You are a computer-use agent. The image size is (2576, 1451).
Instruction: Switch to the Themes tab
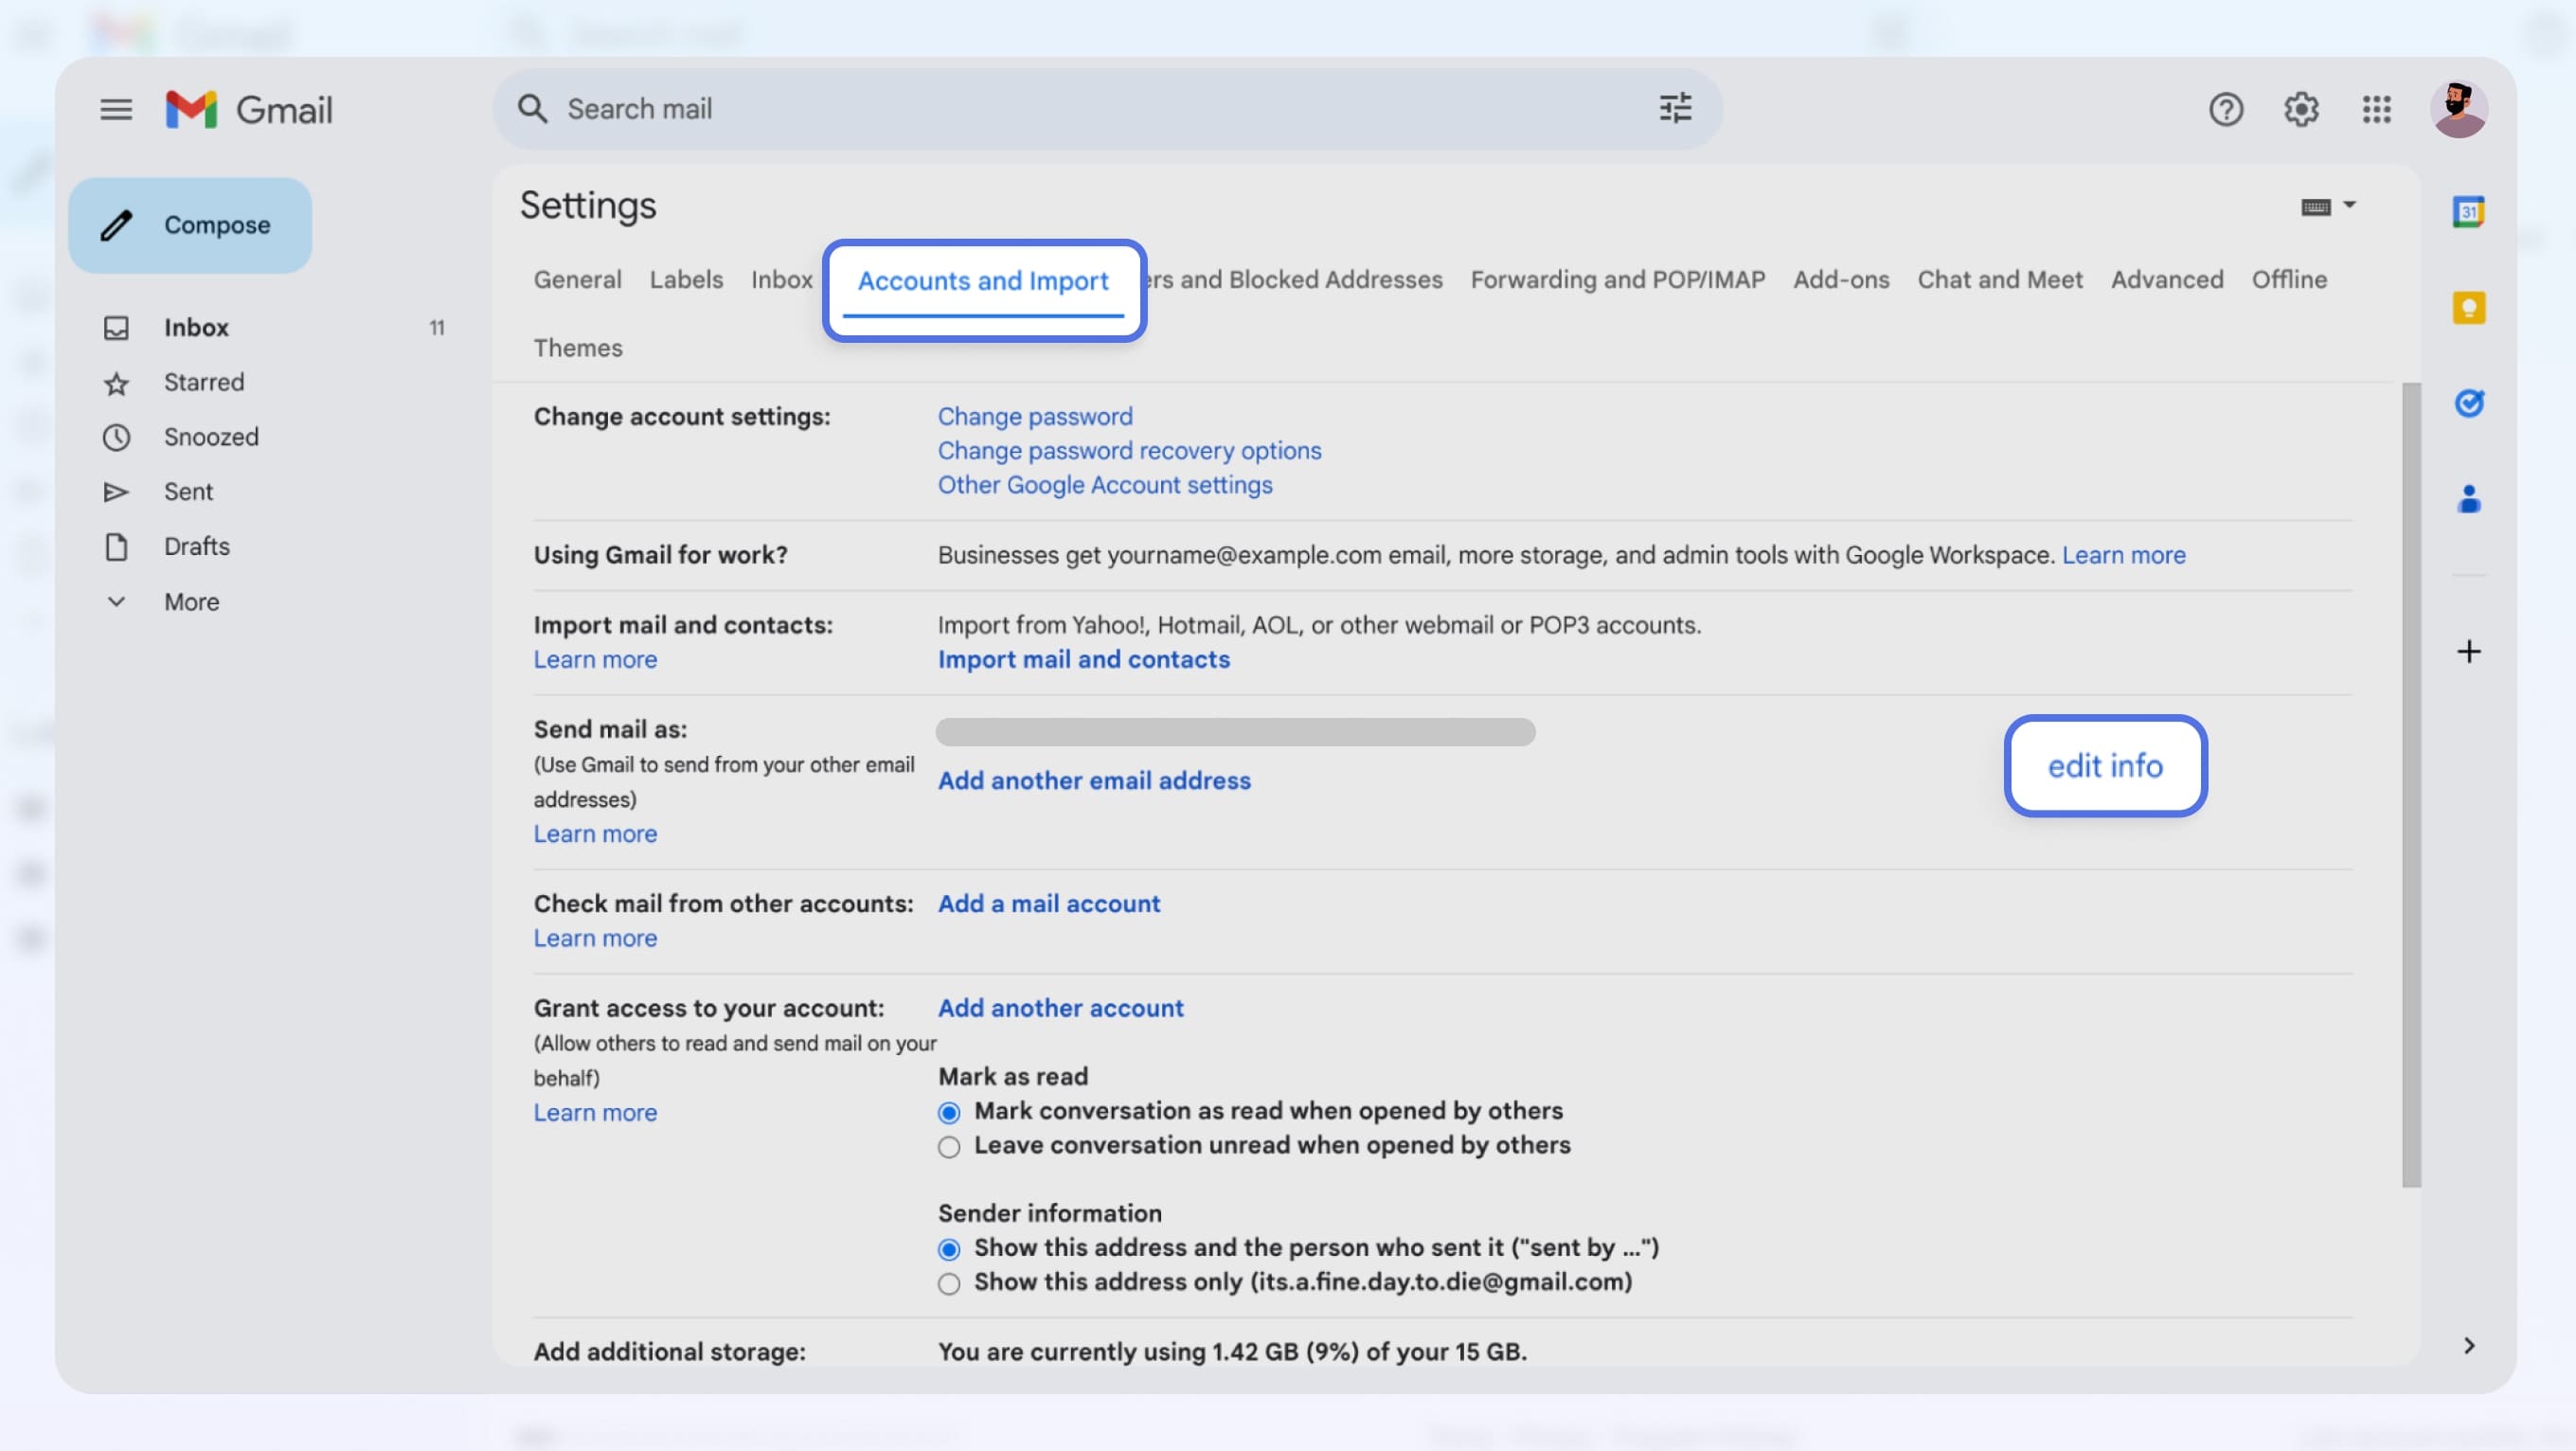(577, 348)
